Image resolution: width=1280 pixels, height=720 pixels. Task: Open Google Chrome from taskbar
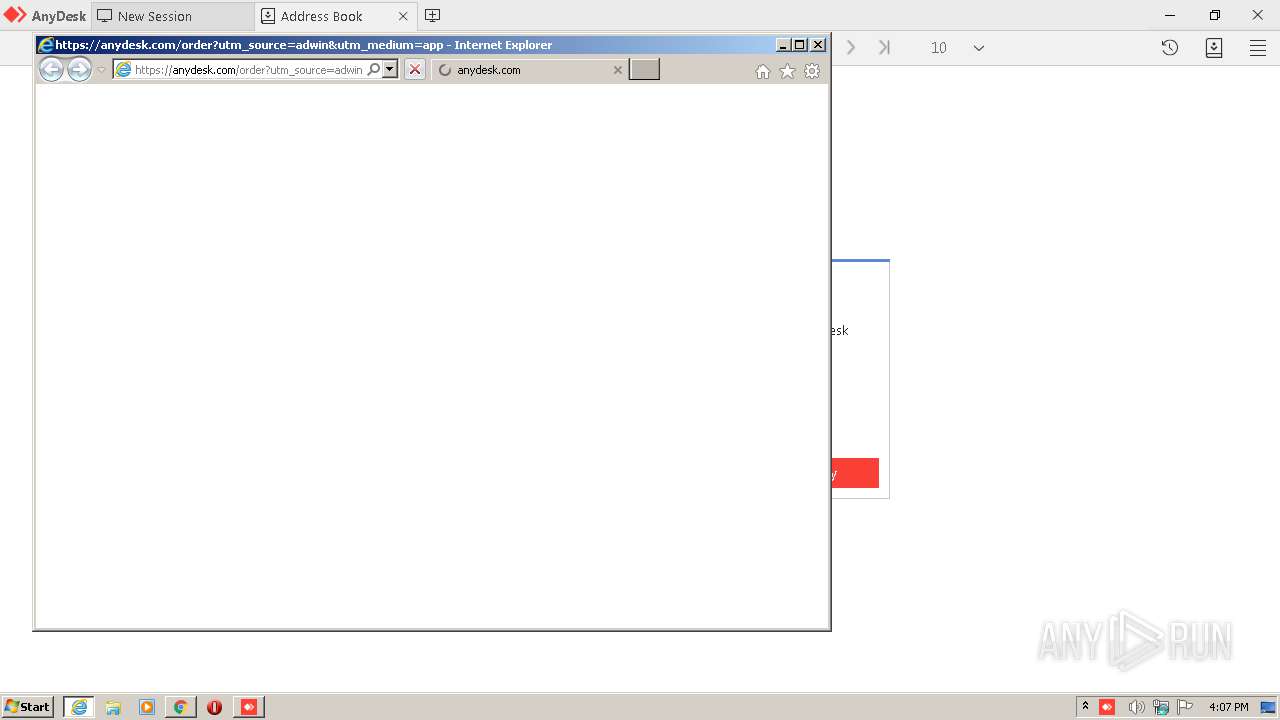click(181, 707)
